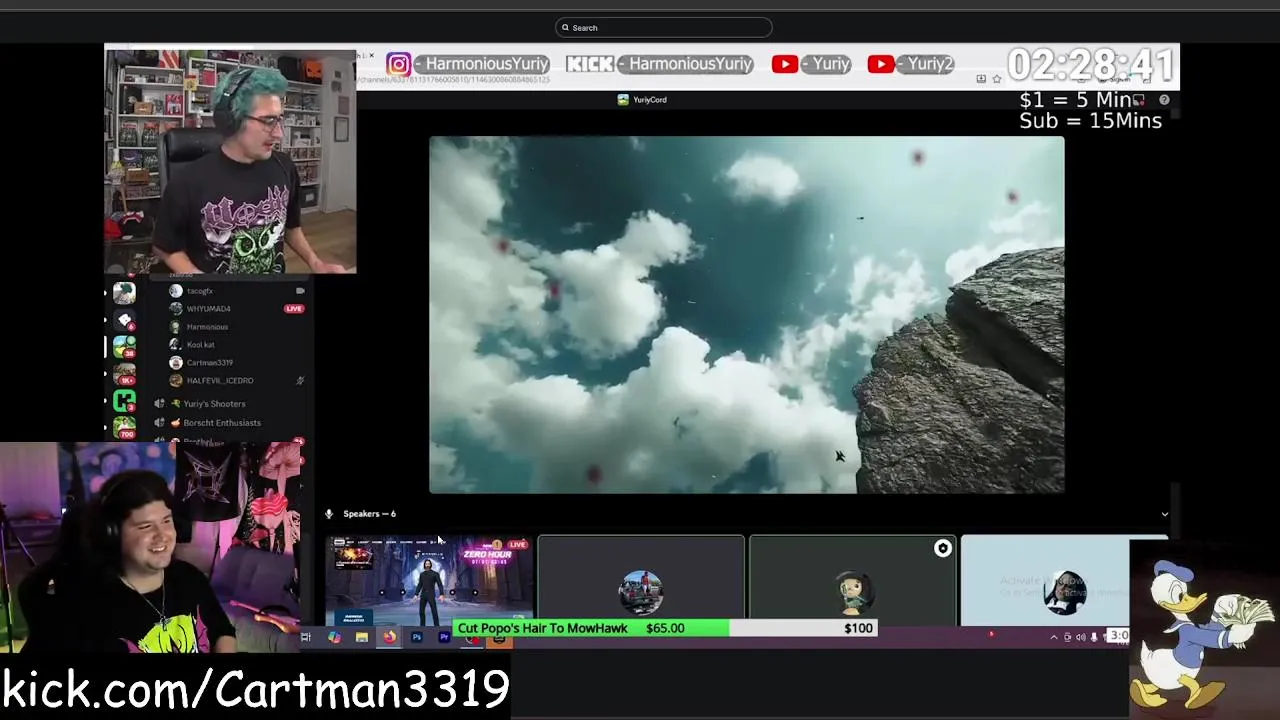
Task: Click the YouTube Yuriy2 overlay label
Action: (911, 64)
